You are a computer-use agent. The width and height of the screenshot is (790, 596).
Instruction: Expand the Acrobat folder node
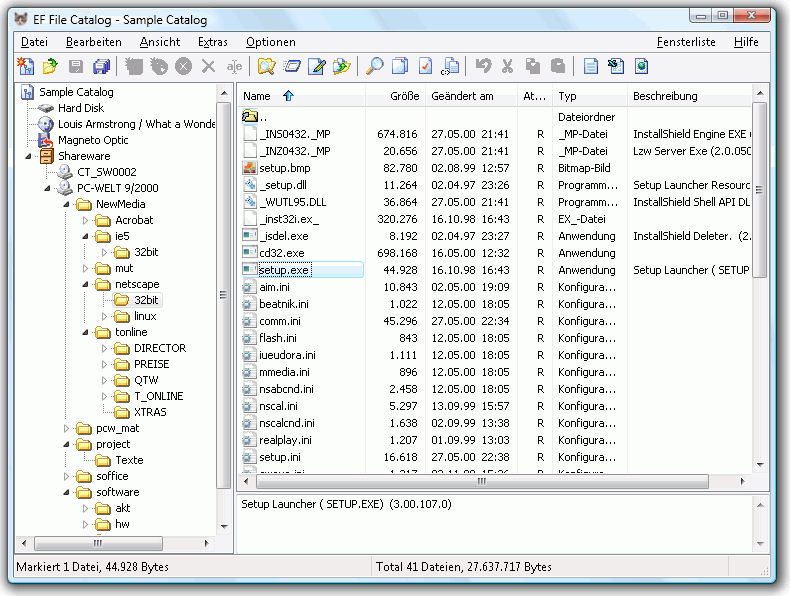pyautogui.click(x=86, y=220)
